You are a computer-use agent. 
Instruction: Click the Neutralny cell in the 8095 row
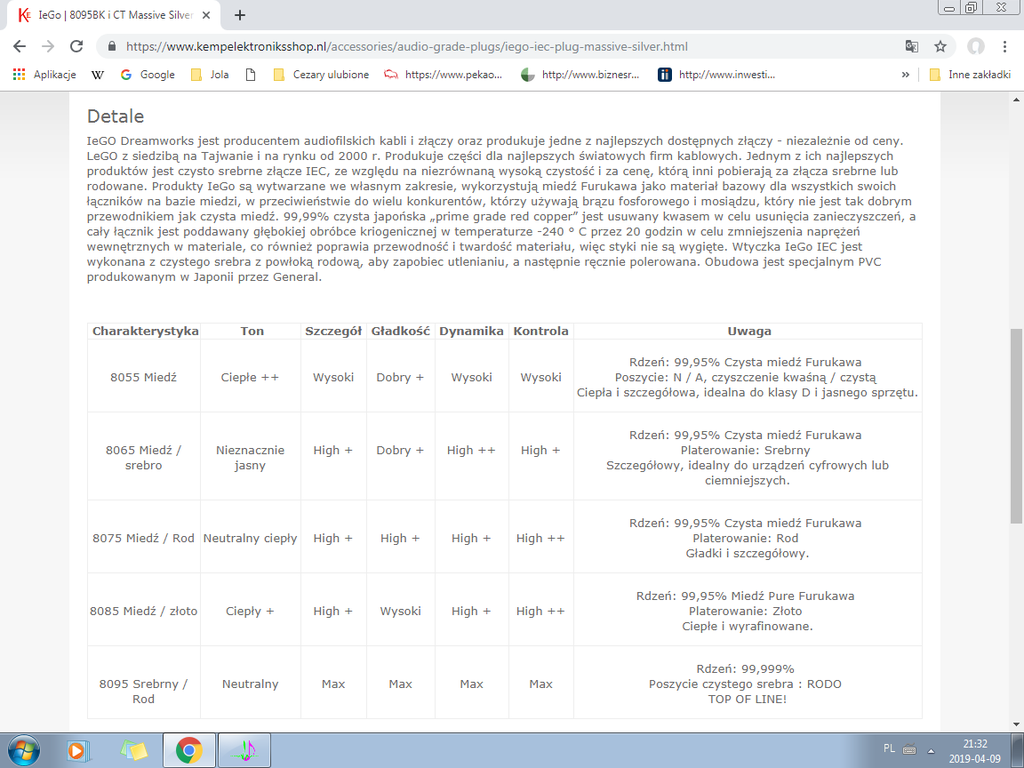(250, 684)
